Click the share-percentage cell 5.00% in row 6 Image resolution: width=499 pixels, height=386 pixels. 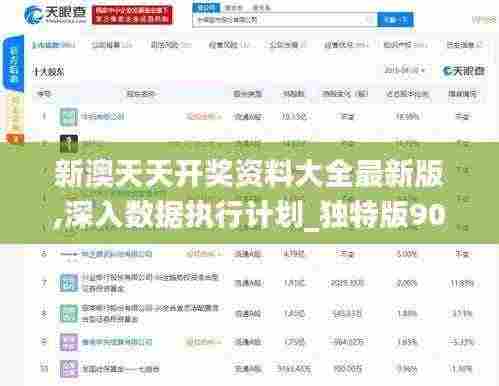point(407,254)
